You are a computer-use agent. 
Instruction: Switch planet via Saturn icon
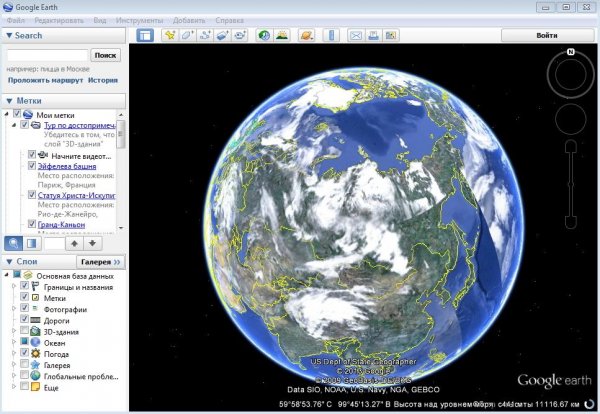coord(307,35)
